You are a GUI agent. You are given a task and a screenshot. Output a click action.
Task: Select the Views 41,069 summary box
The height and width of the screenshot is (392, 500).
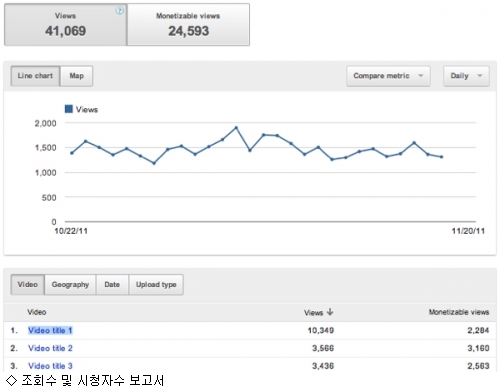click(65, 25)
